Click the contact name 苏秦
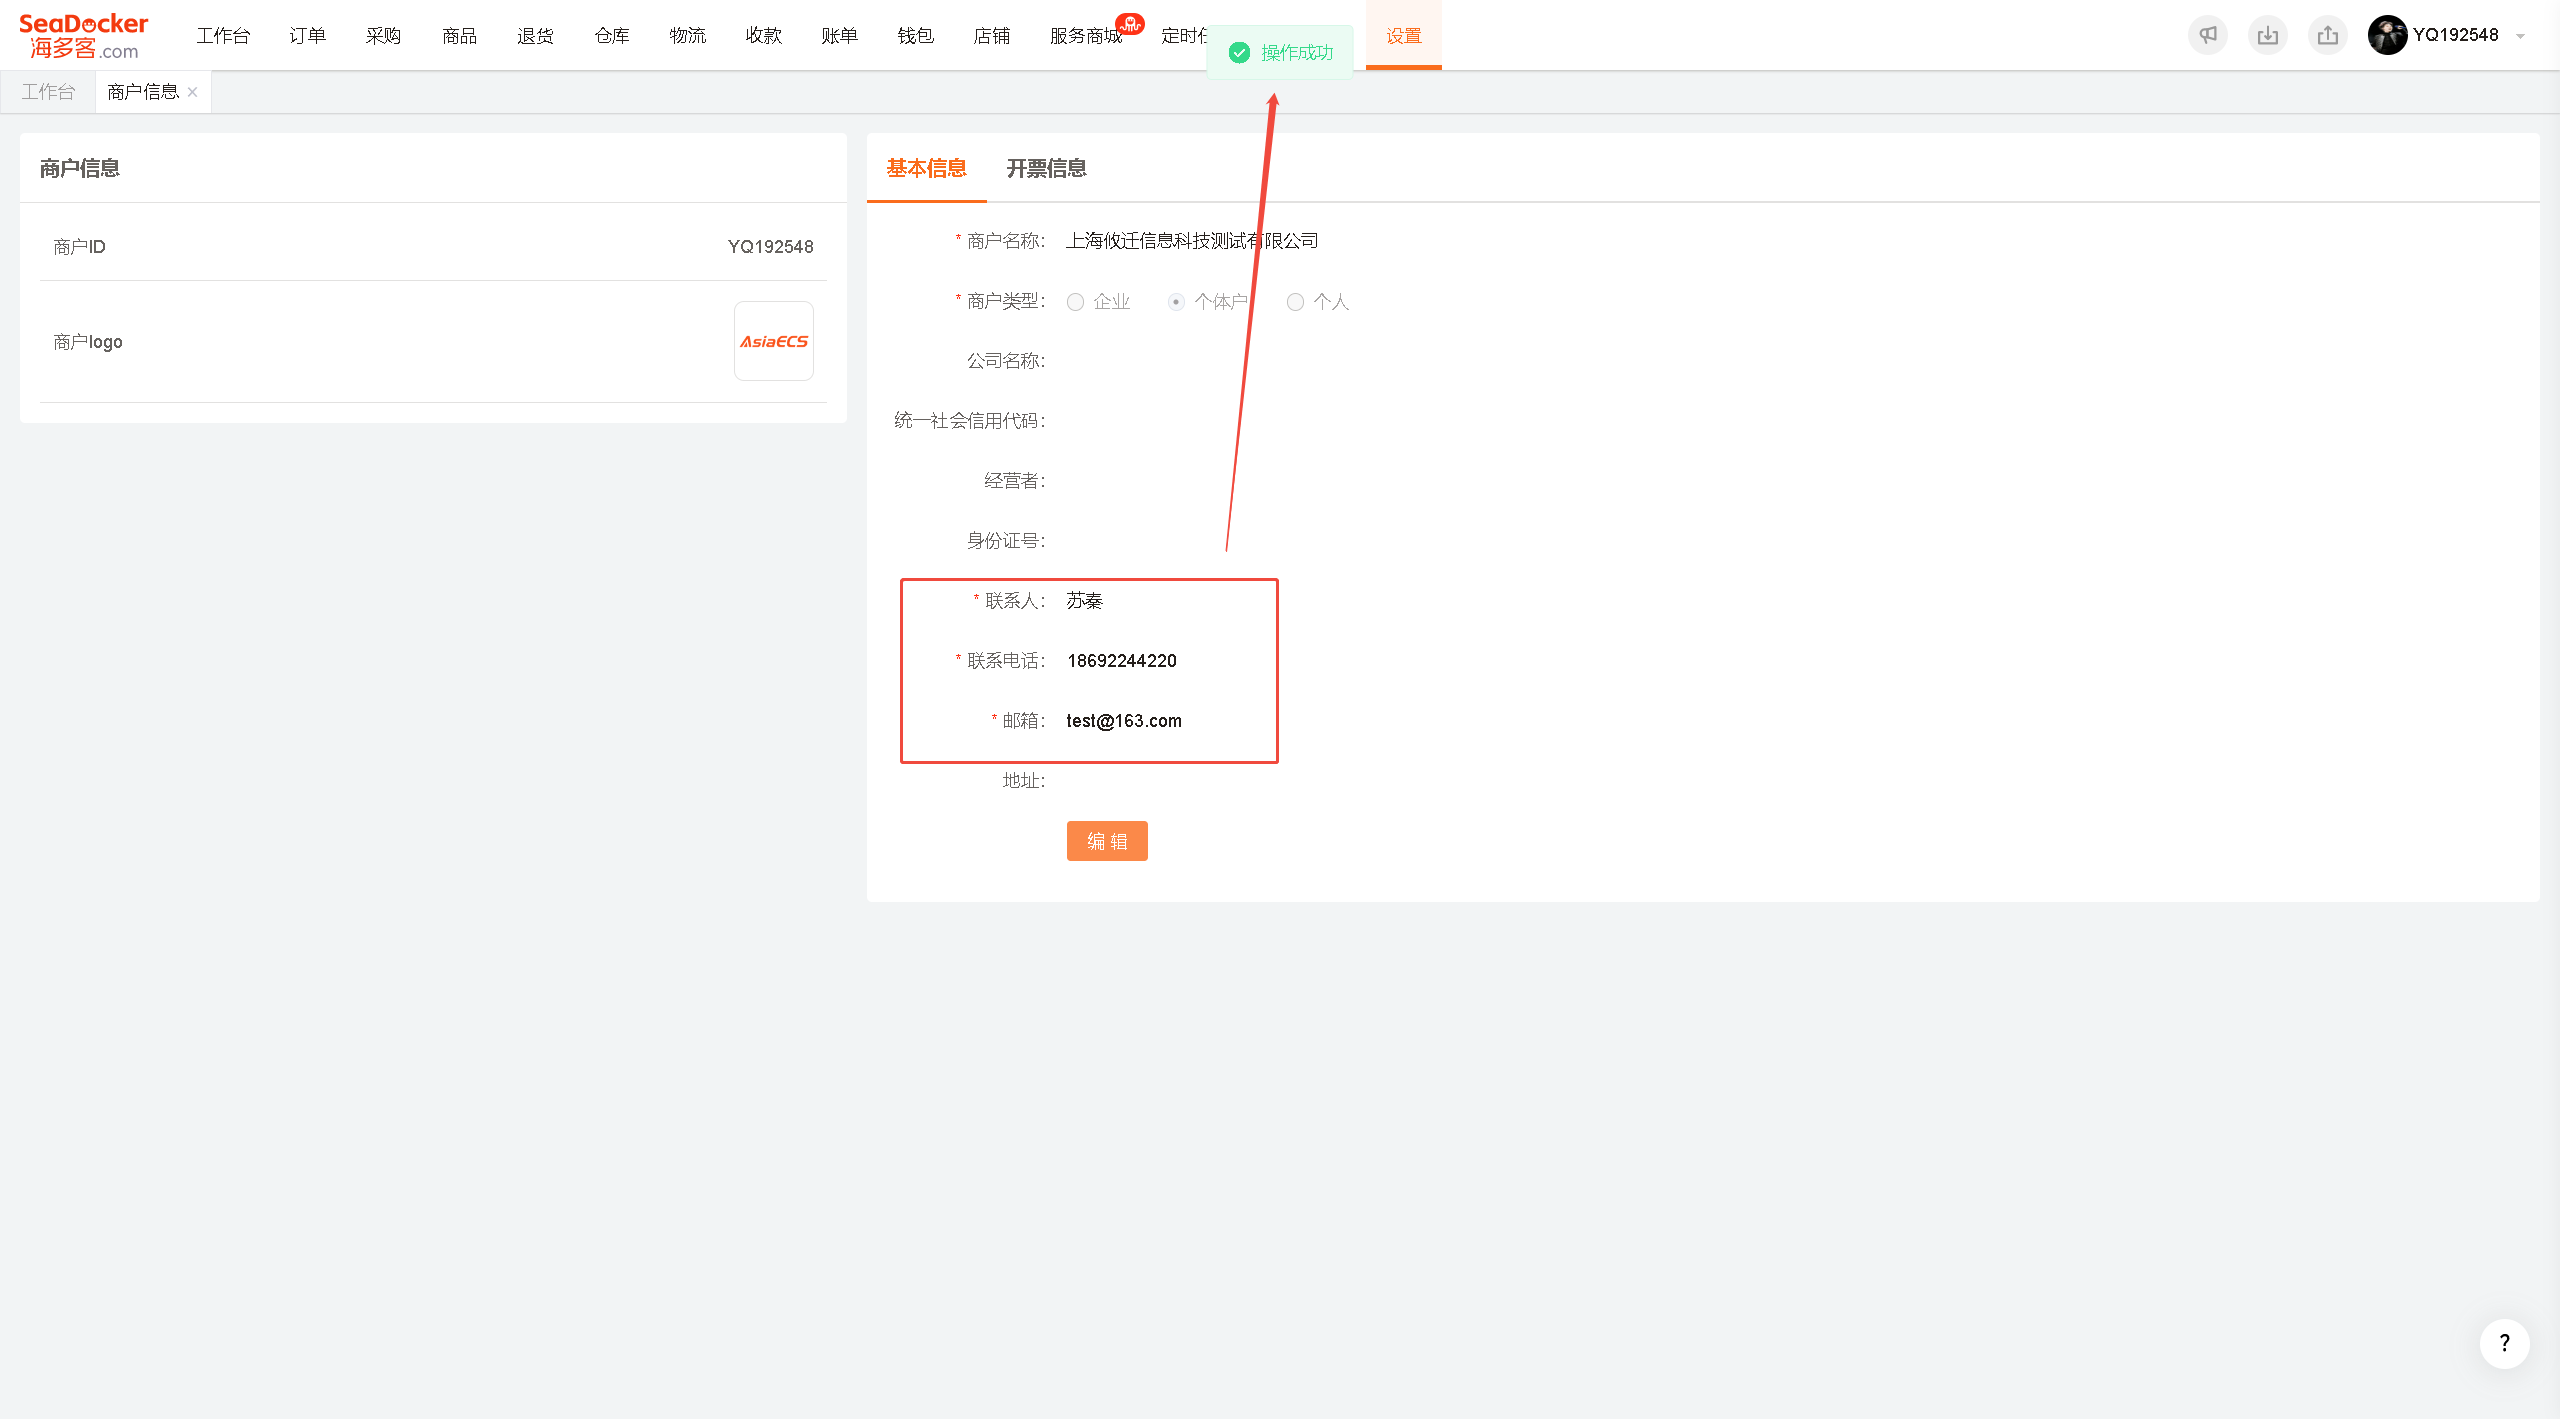The height and width of the screenshot is (1419, 2560). 1084,601
